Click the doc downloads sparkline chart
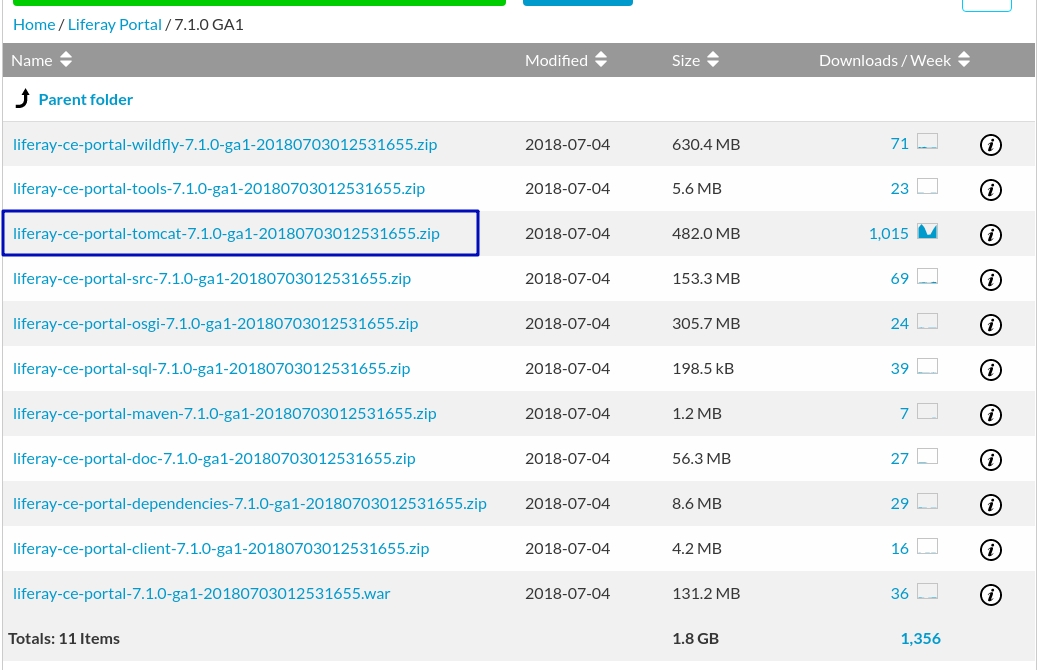 tap(927, 456)
